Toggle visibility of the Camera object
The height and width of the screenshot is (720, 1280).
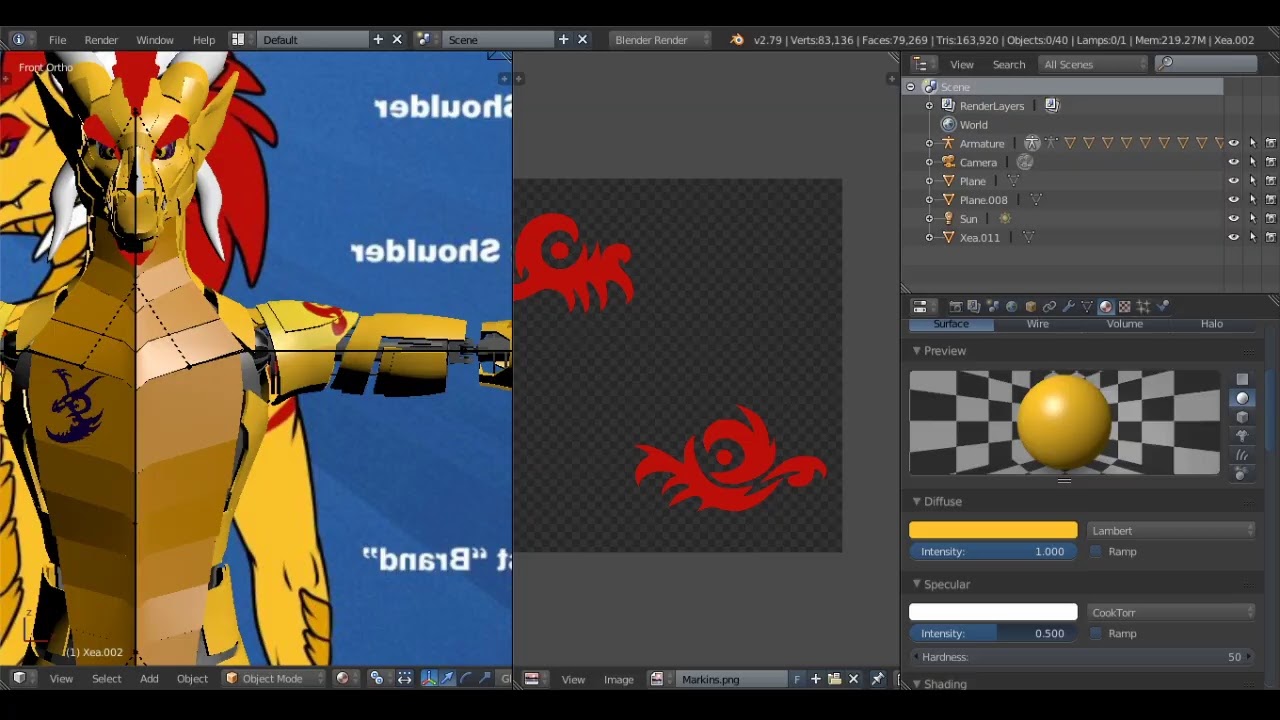click(x=1233, y=162)
